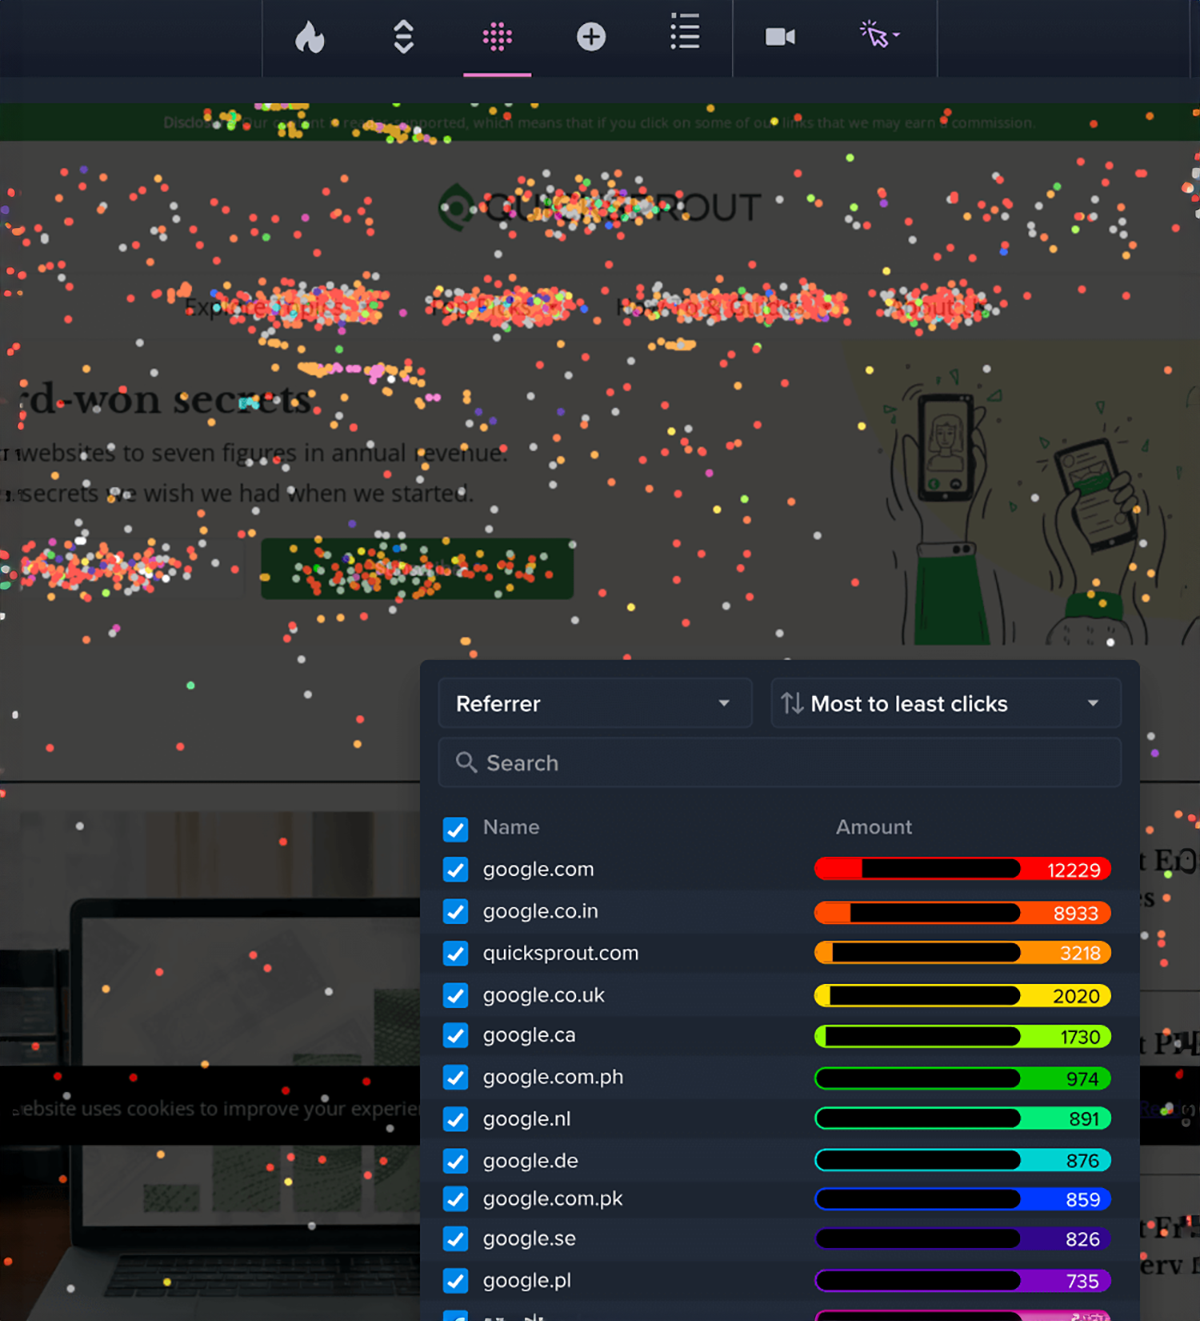Uncheck the google.de referrer
This screenshot has width=1200, height=1321.
pos(456,1161)
